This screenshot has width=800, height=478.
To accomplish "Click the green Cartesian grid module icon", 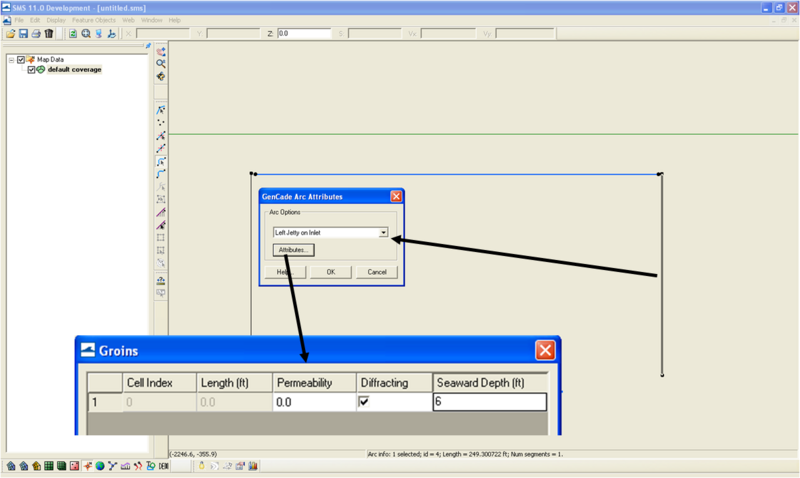I will [x=49, y=466].
